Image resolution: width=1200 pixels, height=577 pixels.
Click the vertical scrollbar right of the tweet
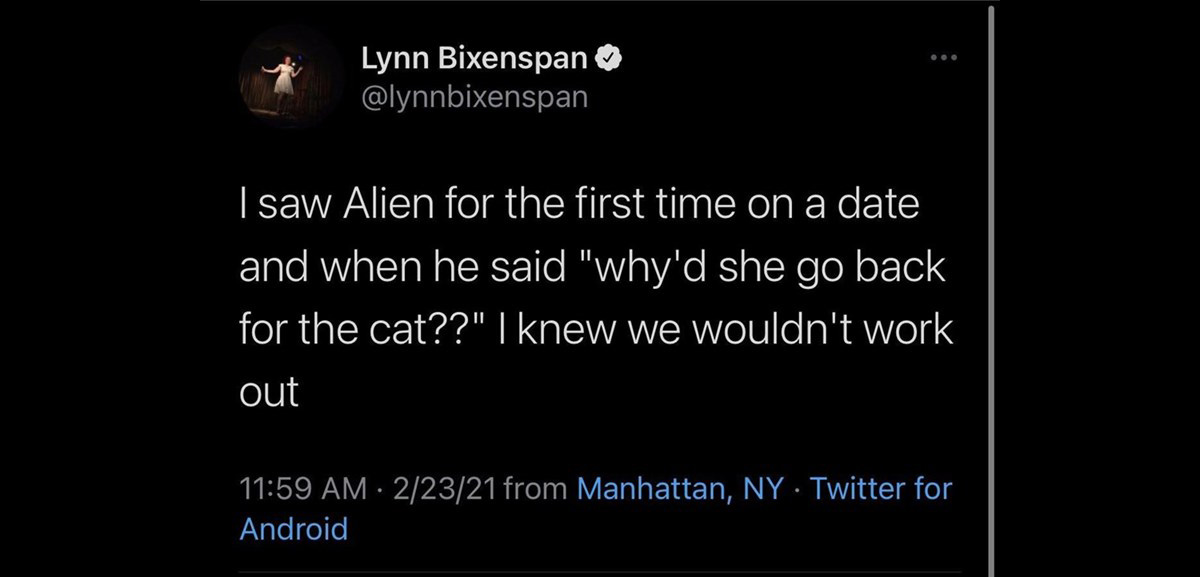[x=991, y=288]
